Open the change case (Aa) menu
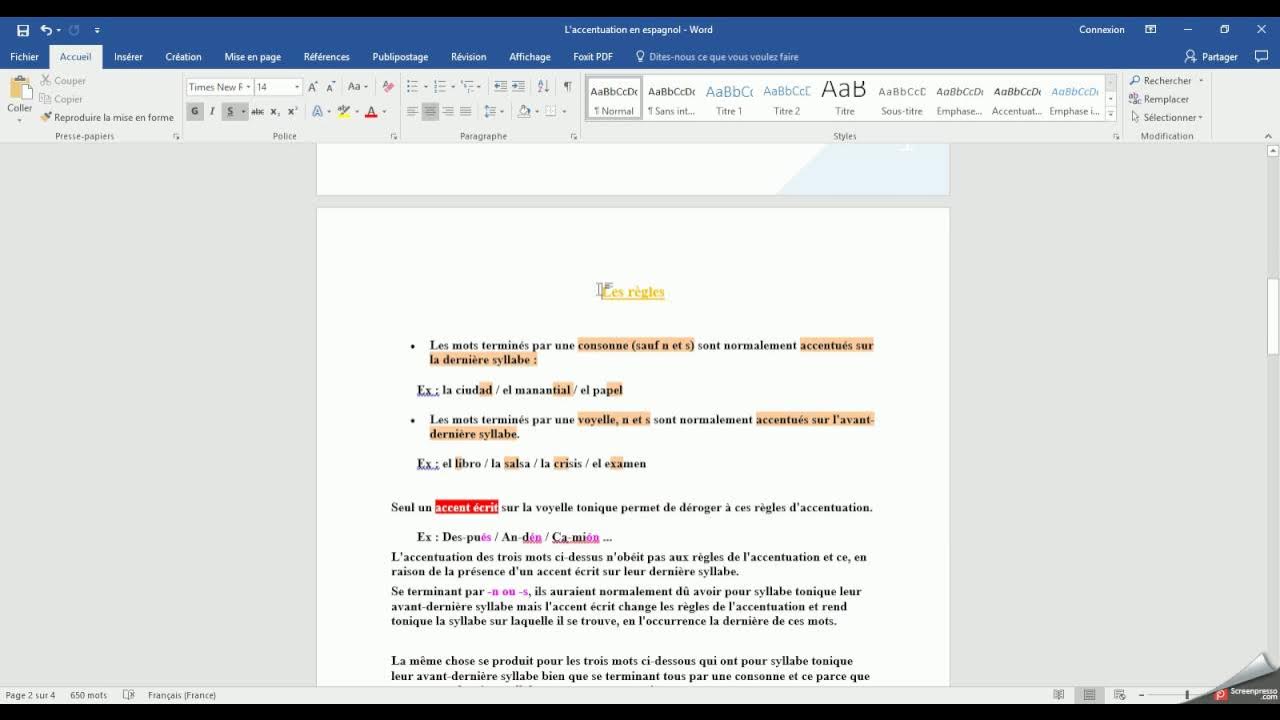The height and width of the screenshot is (720, 1280). pyautogui.click(x=357, y=87)
